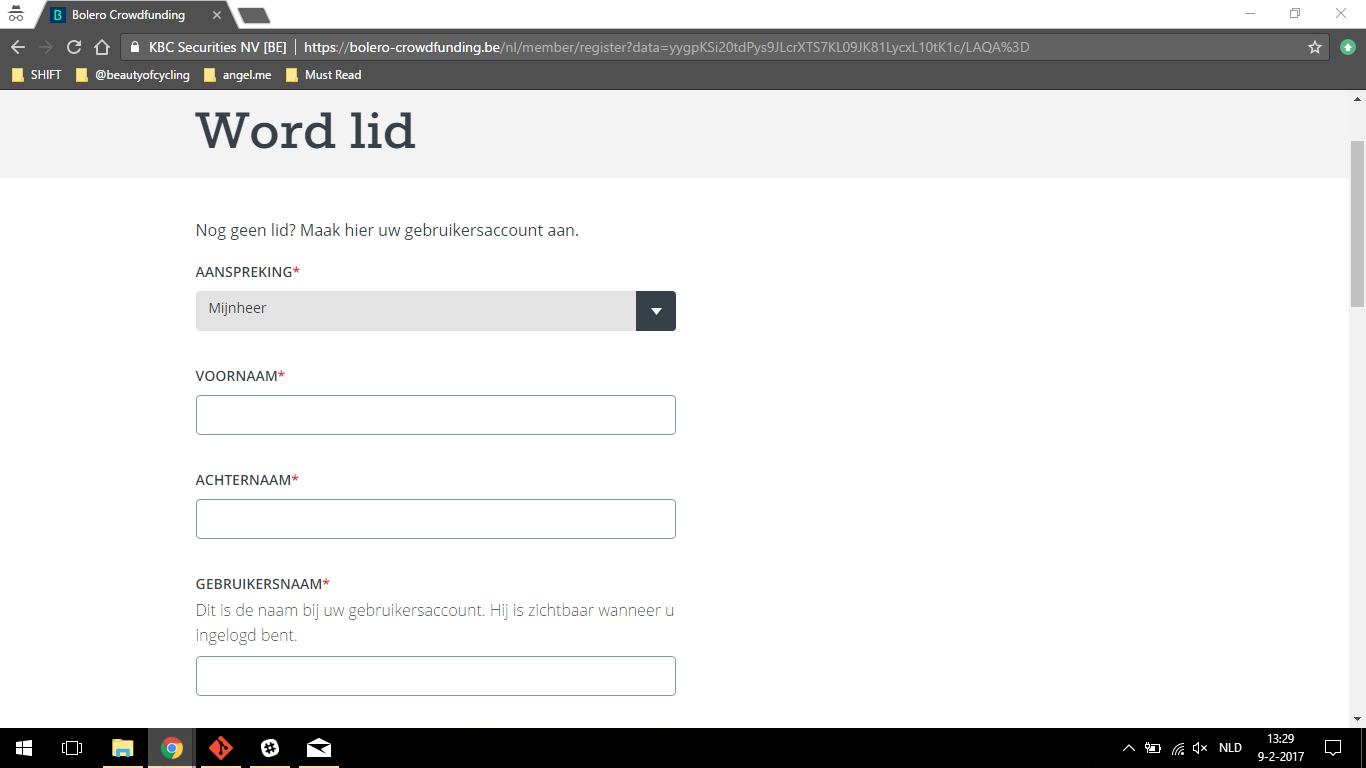Open File Explorer from the taskbar
This screenshot has height=768, width=1366.
(123, 748)
